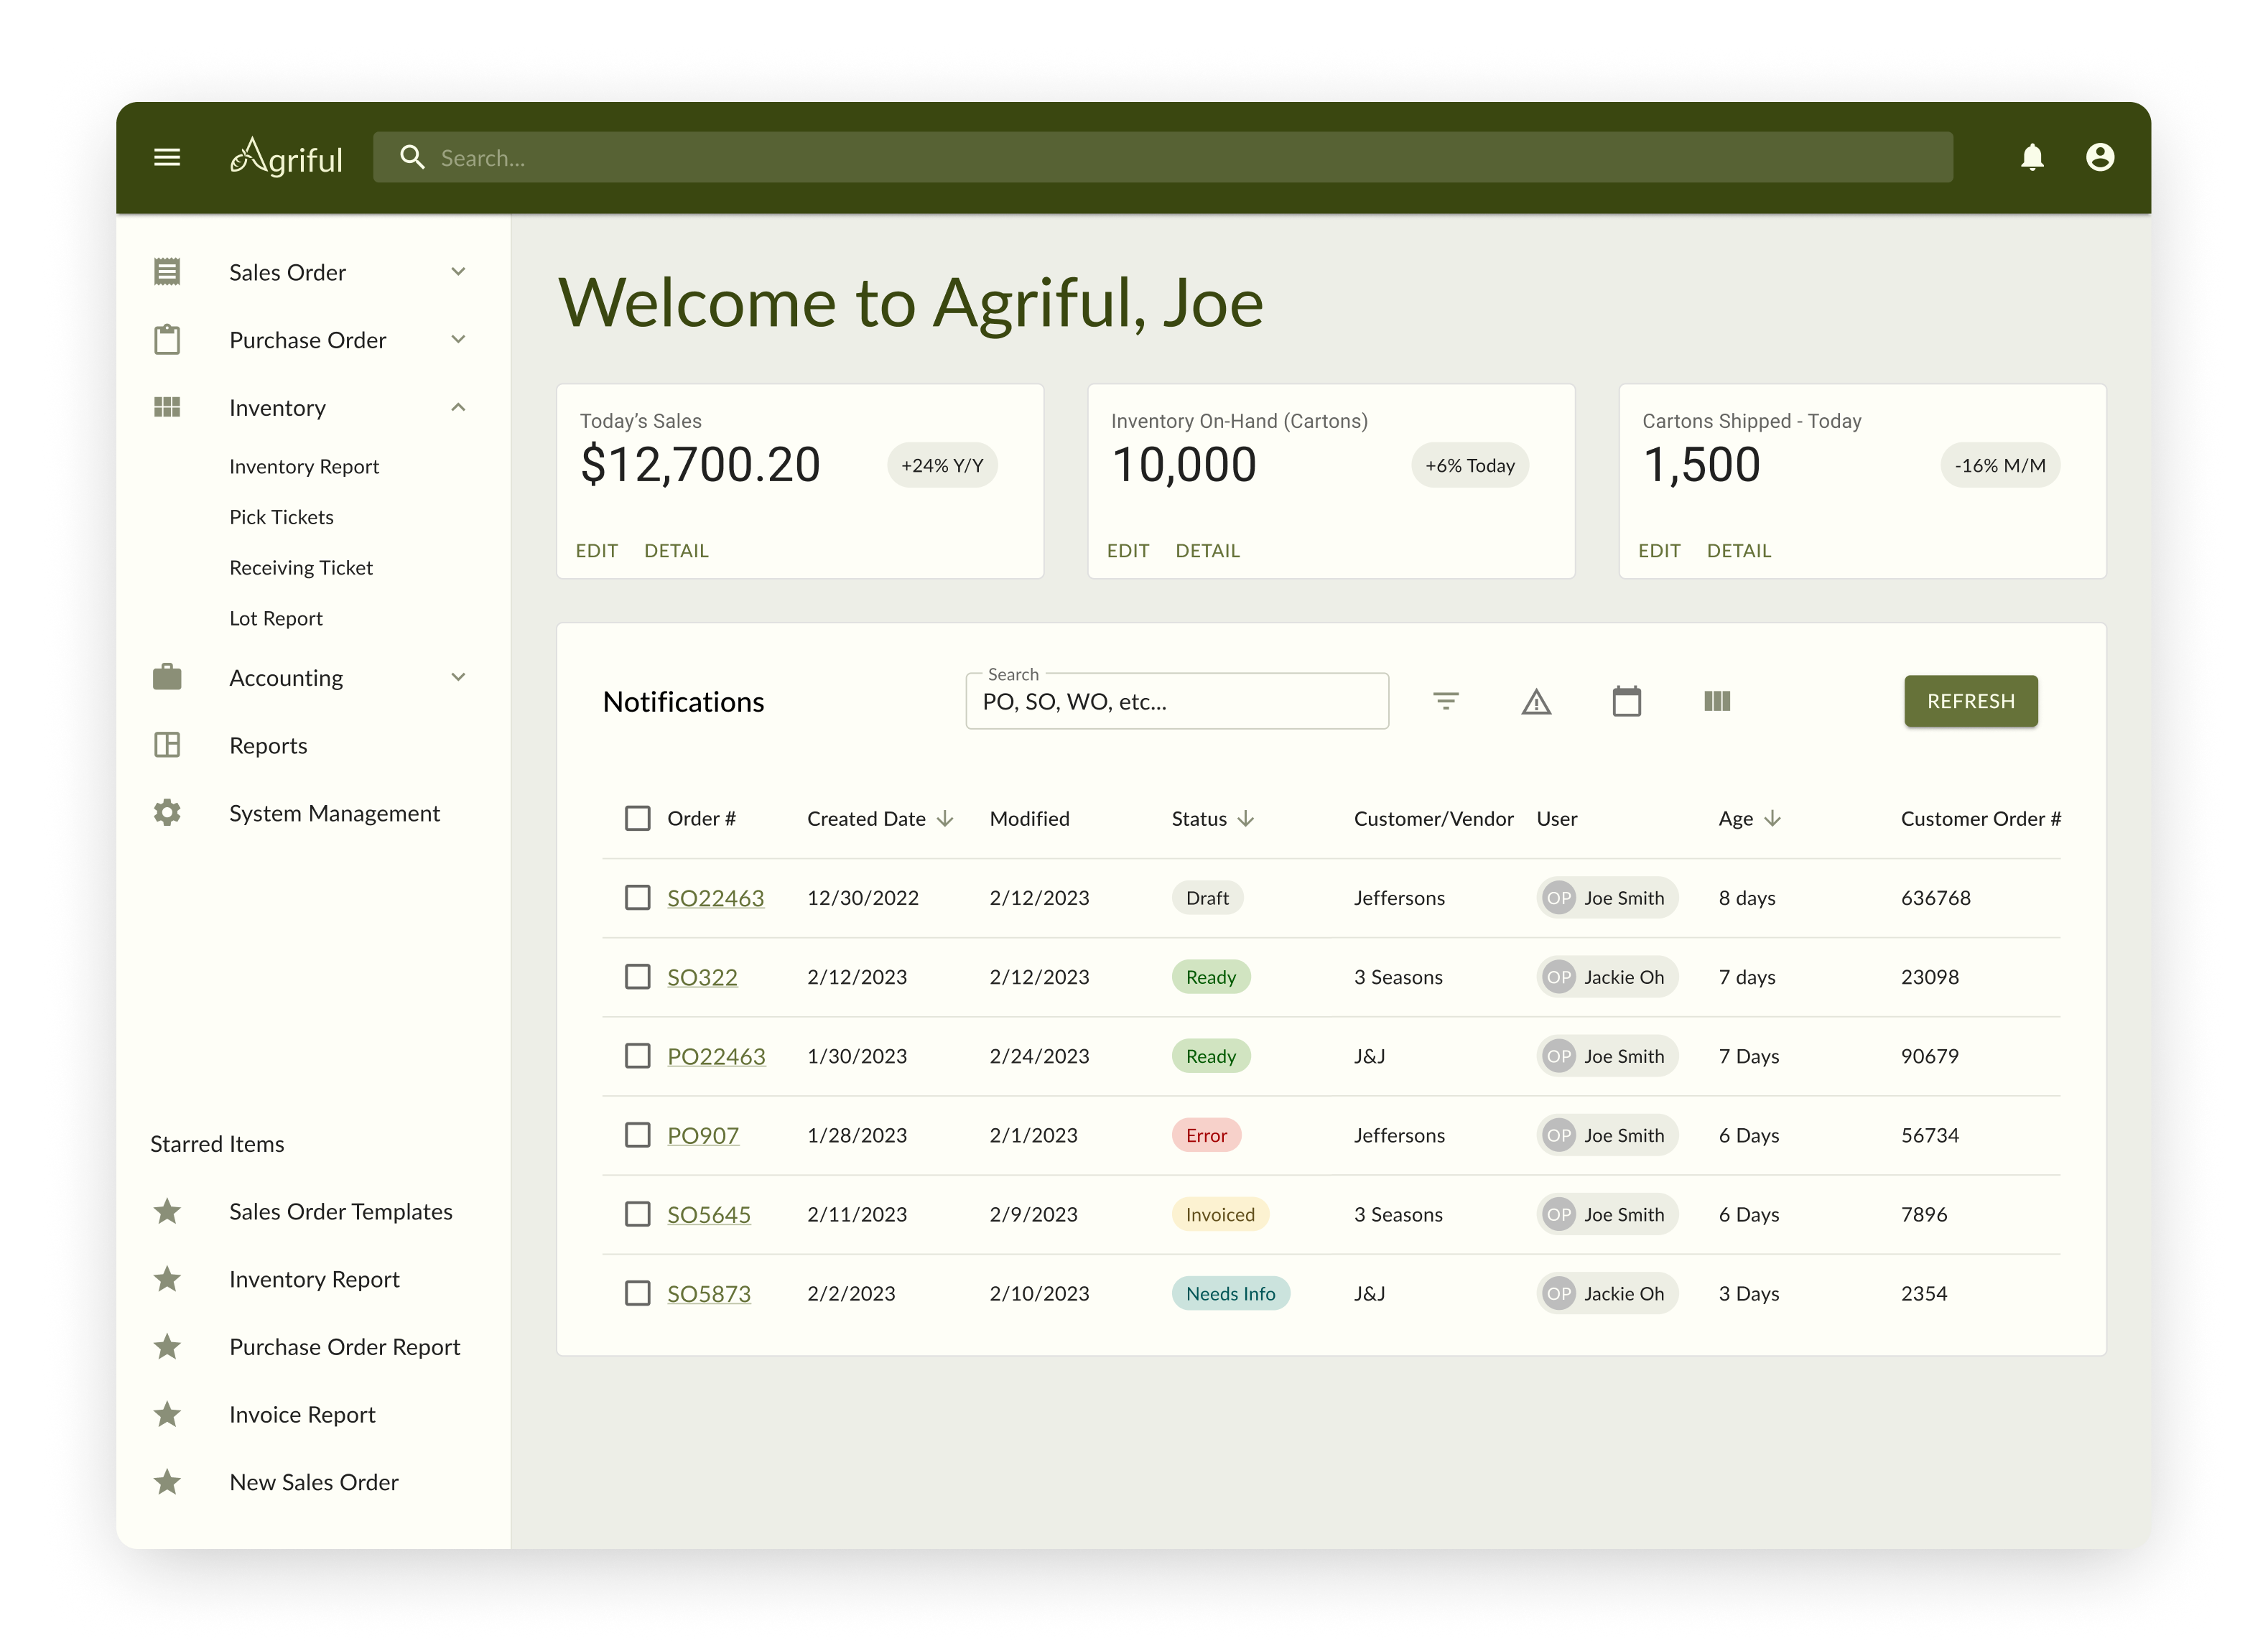Click the alerts warning icon above the table
The width and height of the screenshot is (2268, 1651).
[x=1536, y=701]
